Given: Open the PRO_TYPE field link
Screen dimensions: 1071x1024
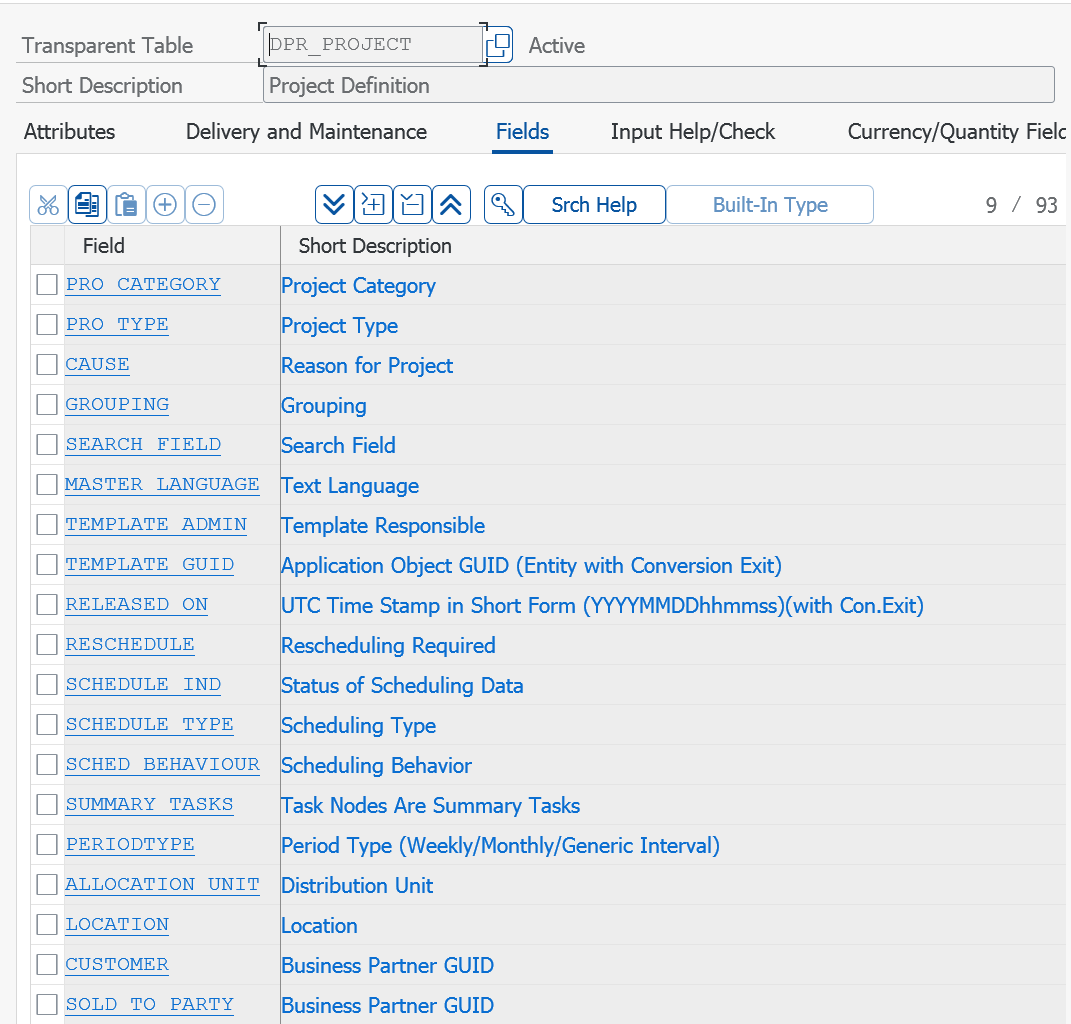Looking at the screenshot, I should pos(117,324).
